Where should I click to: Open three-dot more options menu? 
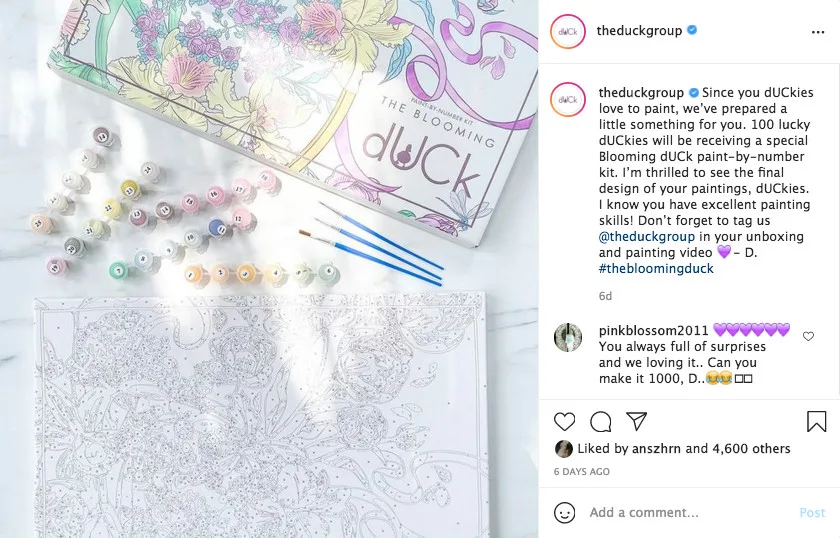coord(818,32)
